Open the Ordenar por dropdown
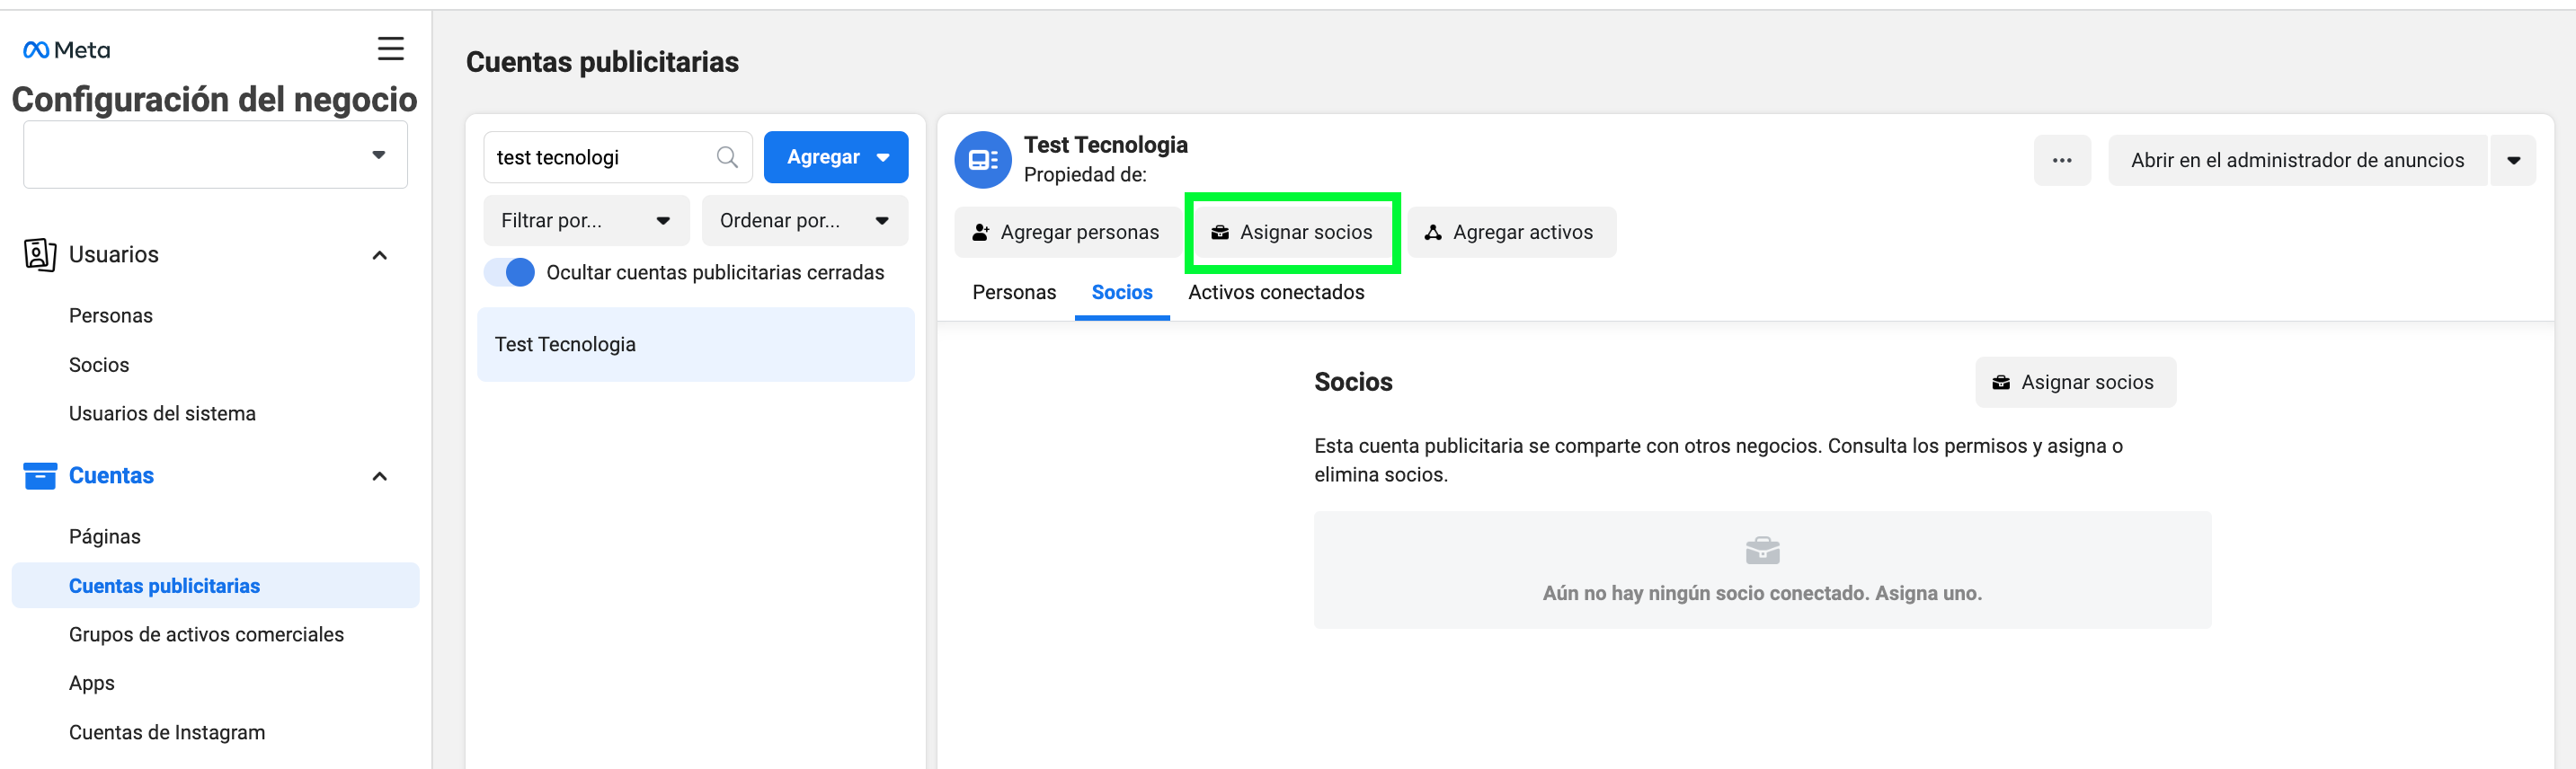Image resolution: width=2576 pixels, height=769 pixels. [804, 220]
